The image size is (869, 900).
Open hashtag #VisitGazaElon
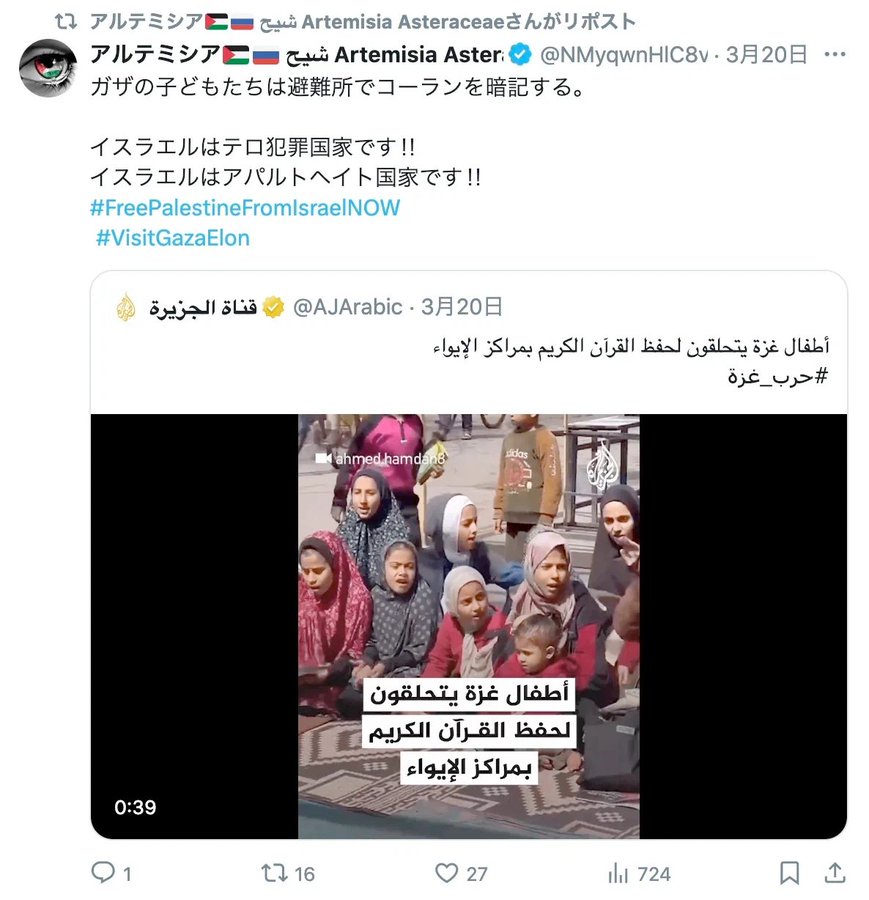click(x=173, y=238)
